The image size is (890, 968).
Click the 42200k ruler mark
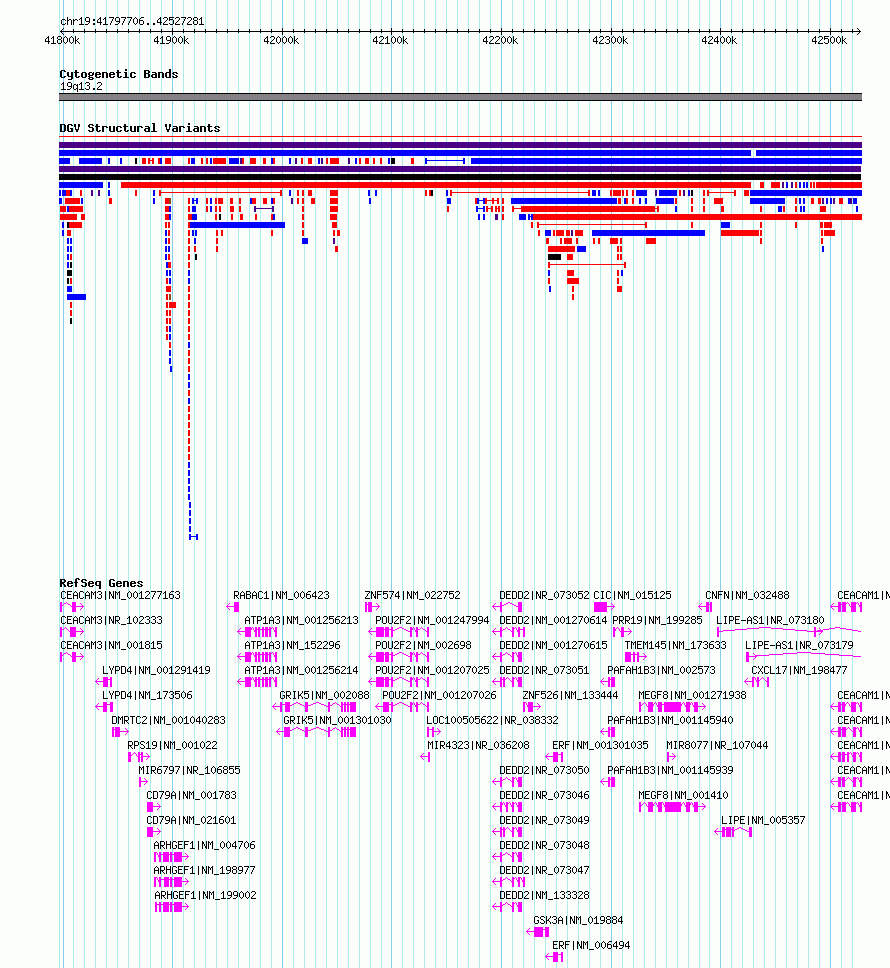click(500, 41)
